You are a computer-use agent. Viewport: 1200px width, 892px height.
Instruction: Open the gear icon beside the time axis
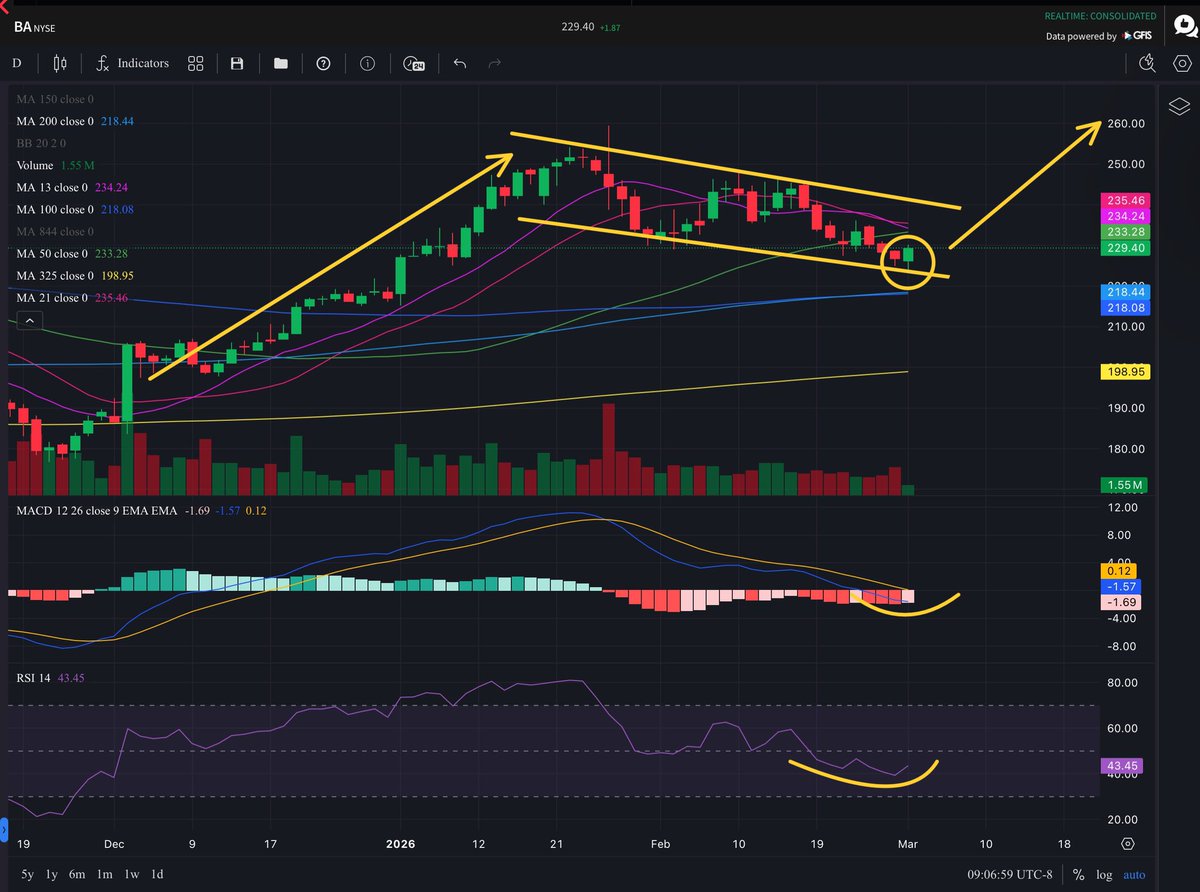tap(1128, 843)
